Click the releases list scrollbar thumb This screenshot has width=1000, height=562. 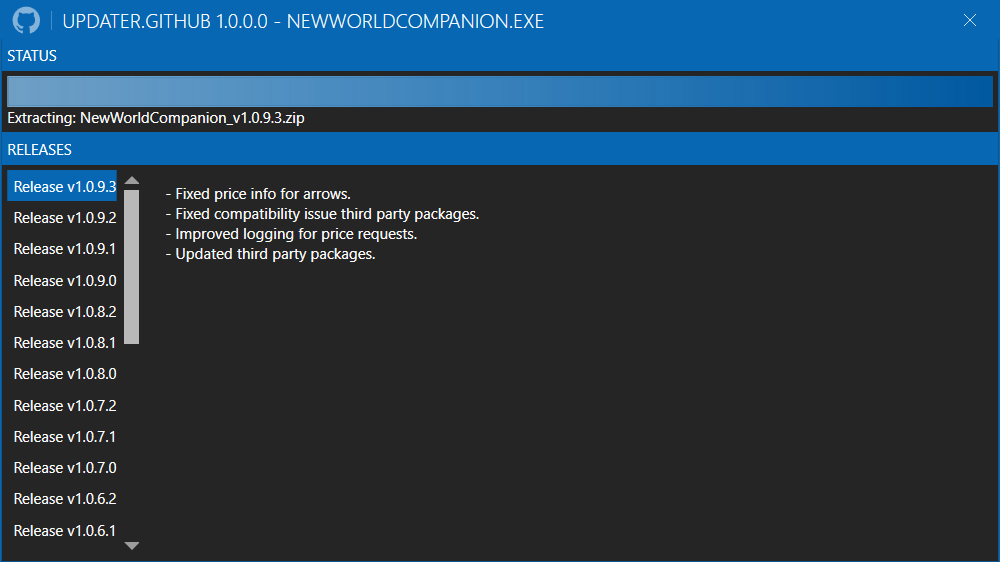131,267
